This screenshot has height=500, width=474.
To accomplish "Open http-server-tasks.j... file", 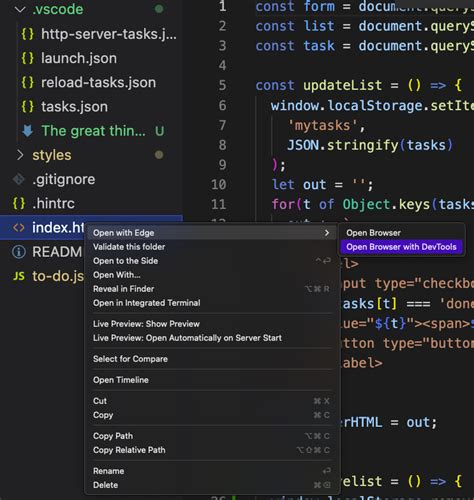I will click(109, 34).
